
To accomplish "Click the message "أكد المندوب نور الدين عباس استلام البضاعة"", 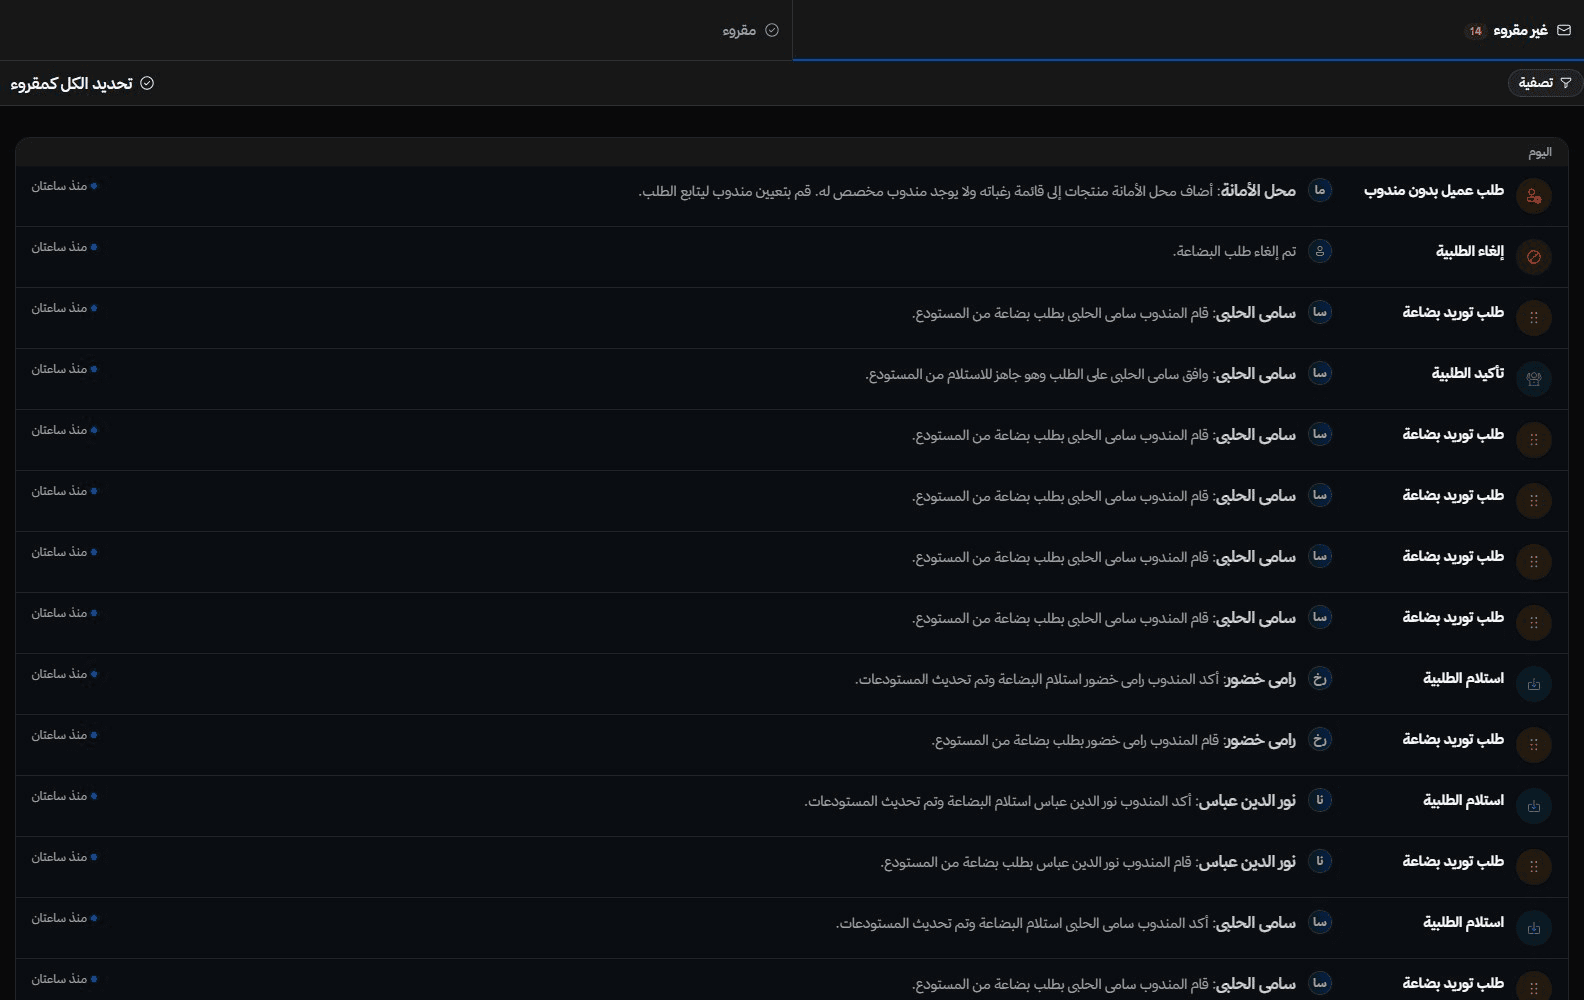I will [998, 801].
